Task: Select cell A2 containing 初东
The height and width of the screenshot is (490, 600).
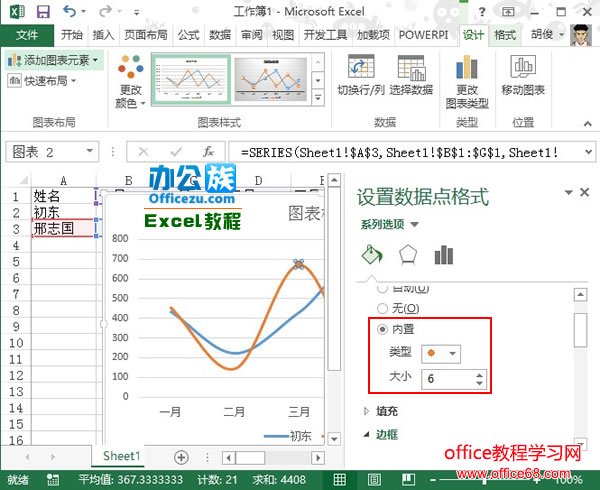Action: point(63,212)
